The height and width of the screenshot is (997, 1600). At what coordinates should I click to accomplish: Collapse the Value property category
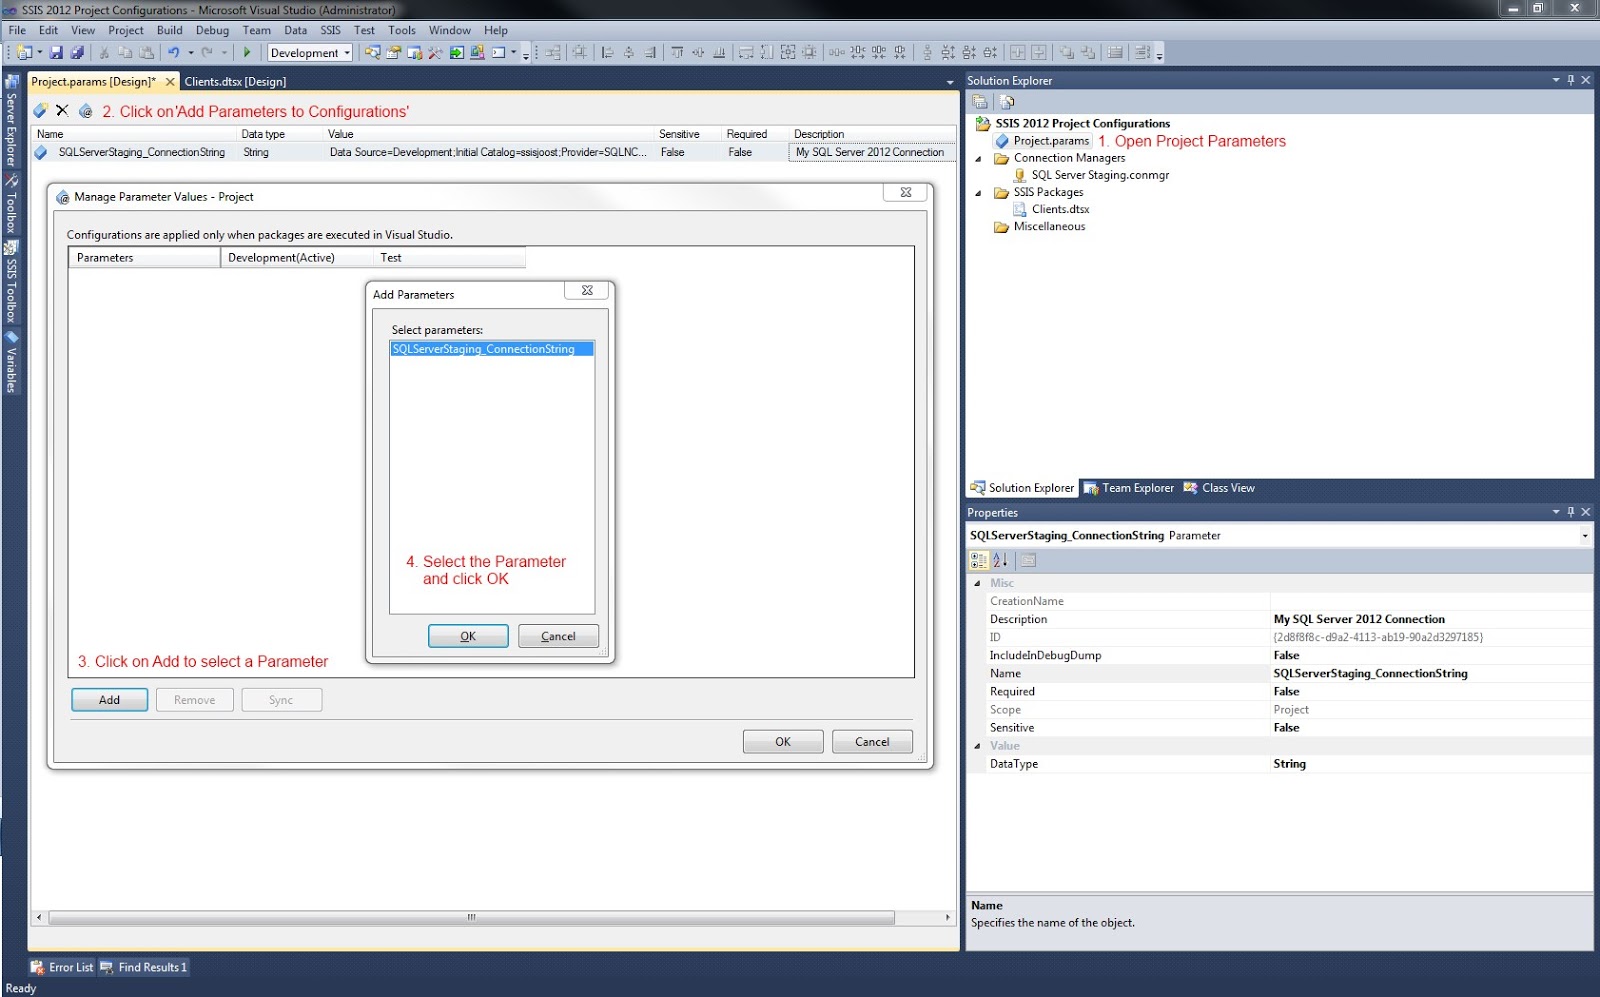[x=977, y=746]
